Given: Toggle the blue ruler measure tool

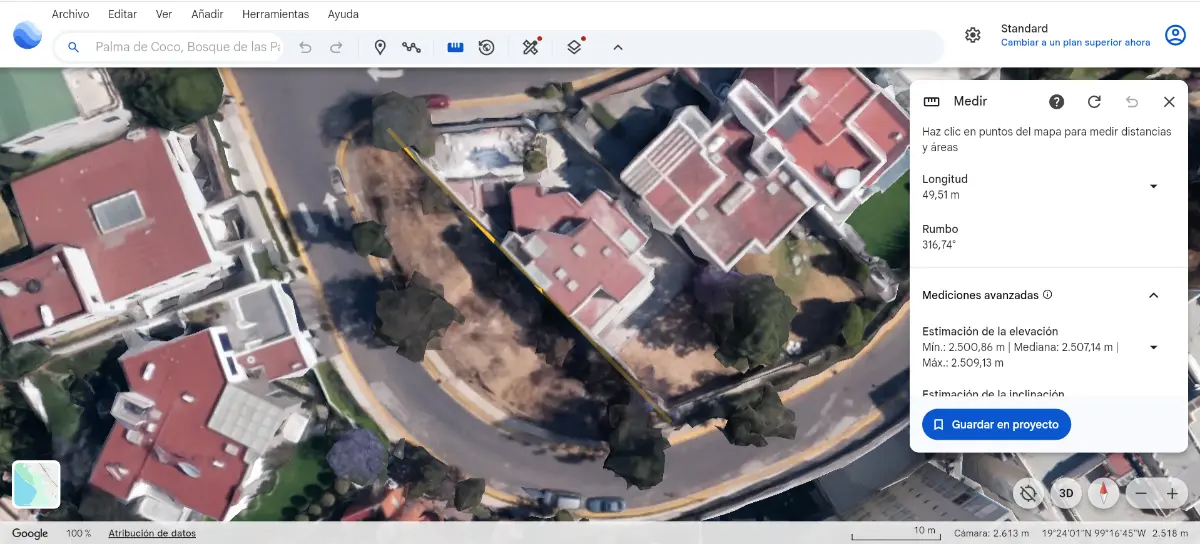Looking at the screenshot, I should pyautogui.click(x=455, y=47).
